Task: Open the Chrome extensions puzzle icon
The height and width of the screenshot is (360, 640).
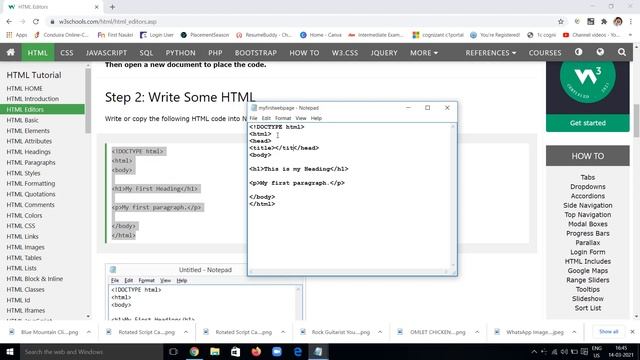Action: [x=604, y=22]
